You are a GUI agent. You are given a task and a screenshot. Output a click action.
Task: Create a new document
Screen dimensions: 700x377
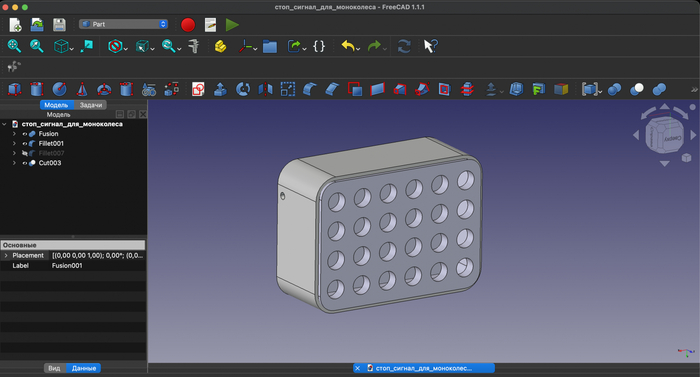[15, 25]
